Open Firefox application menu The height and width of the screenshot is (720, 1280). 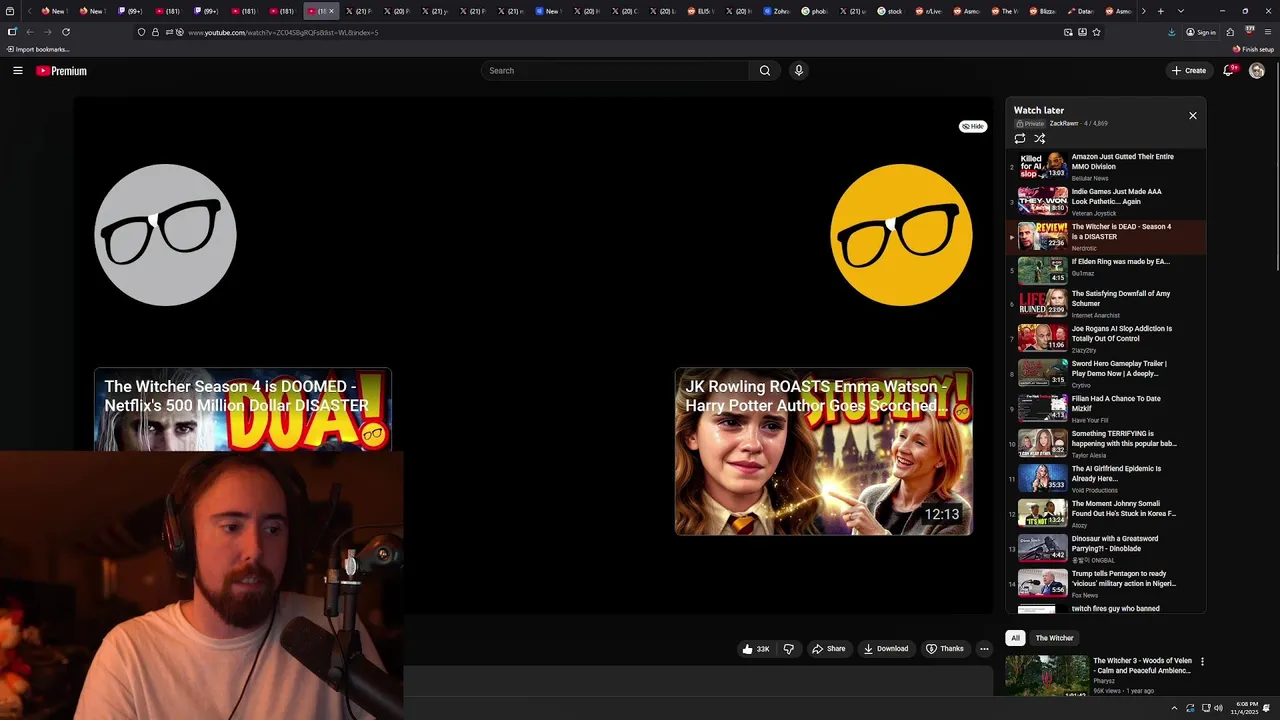point(1267,32)
